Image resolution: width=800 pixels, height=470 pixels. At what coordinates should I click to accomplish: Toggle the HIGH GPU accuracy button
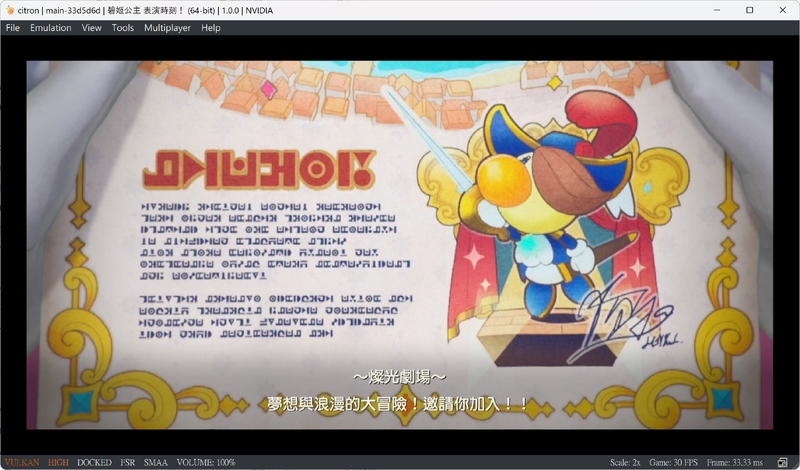tap(58, 462)
